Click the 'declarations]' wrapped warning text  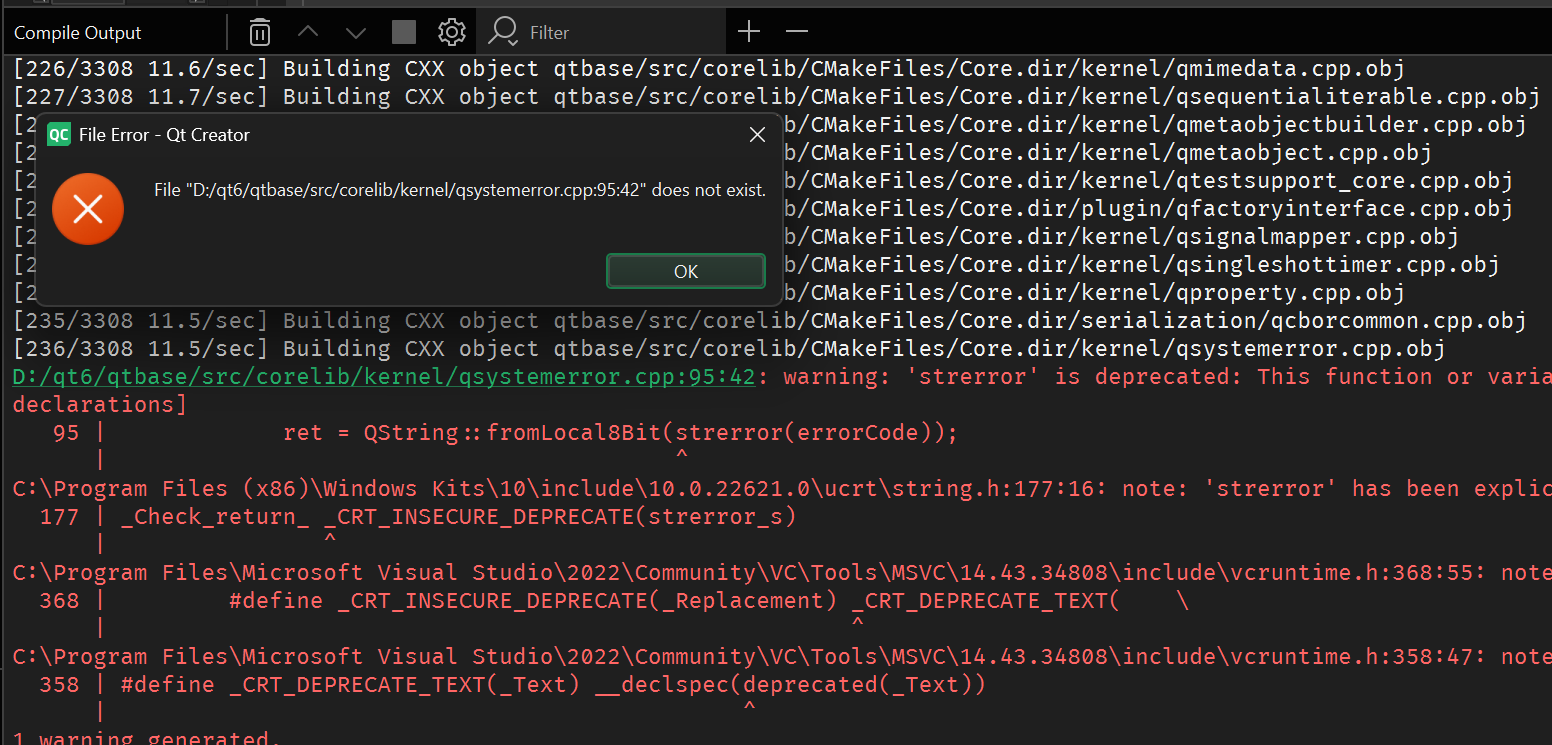100,405
